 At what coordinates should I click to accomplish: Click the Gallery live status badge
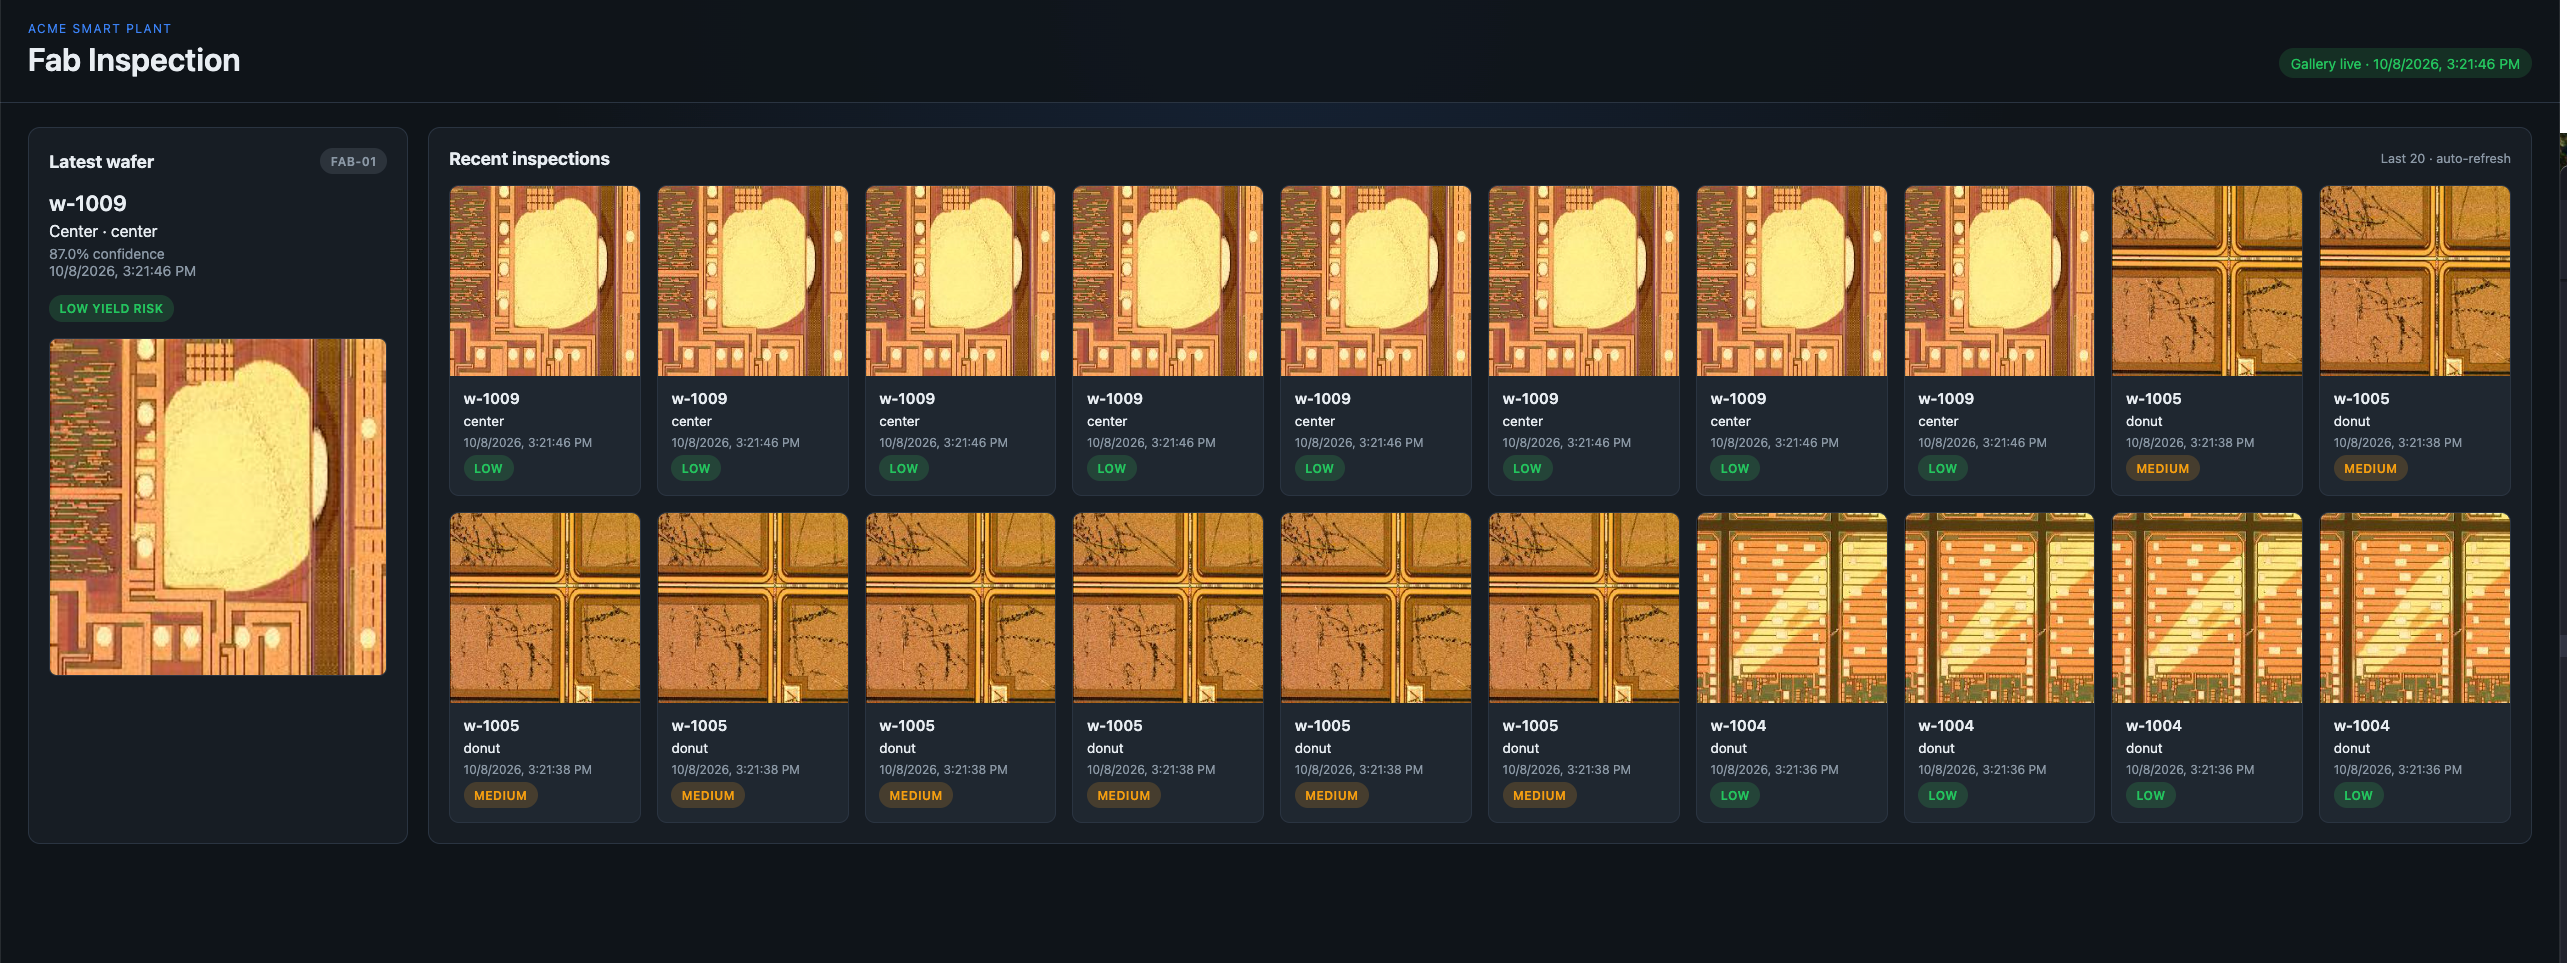[x=2405, y=64]
